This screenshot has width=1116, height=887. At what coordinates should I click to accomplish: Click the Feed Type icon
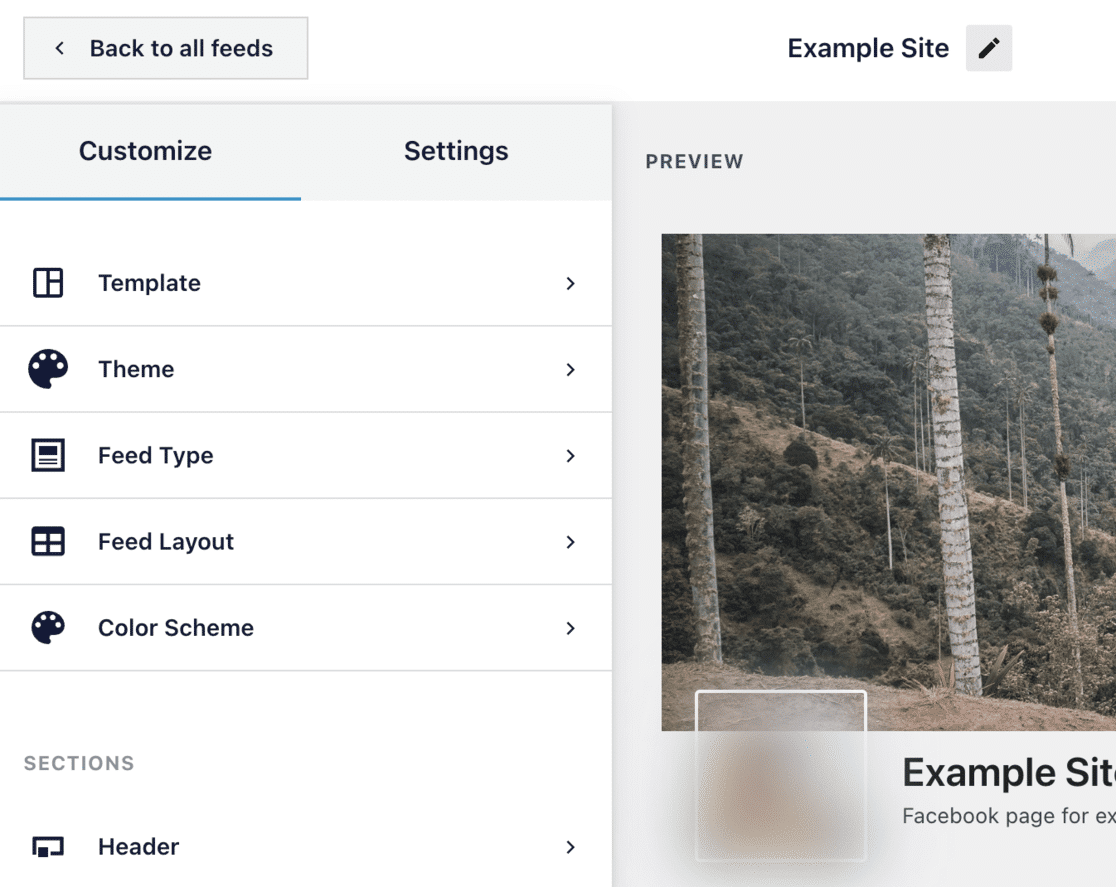pyautogui.click(x=48, y=455)
